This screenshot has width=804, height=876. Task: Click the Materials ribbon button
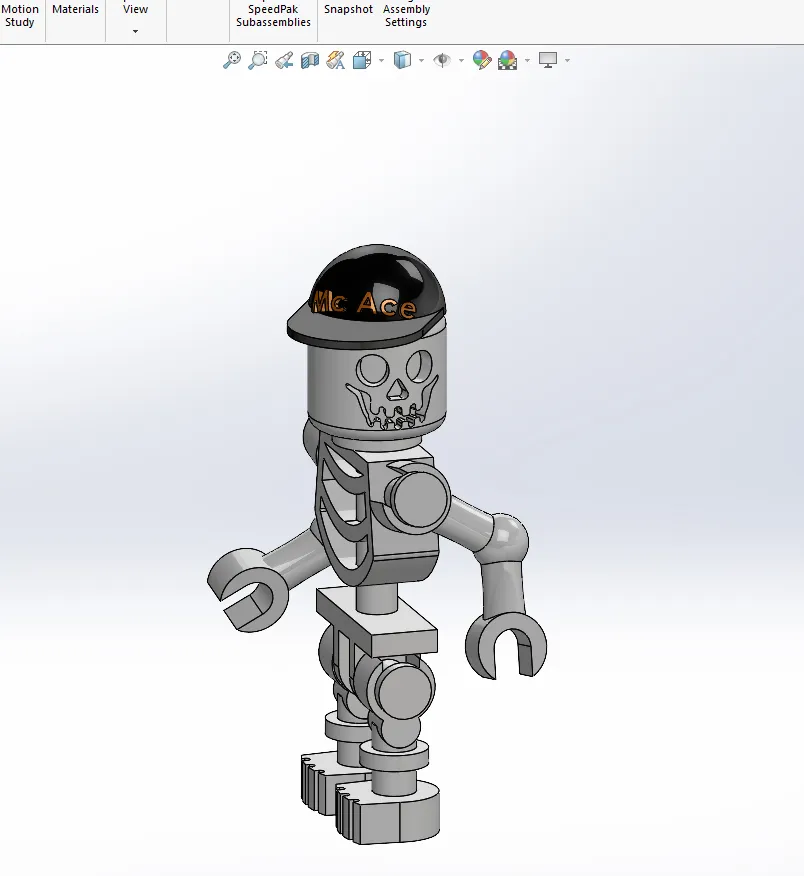75,9
